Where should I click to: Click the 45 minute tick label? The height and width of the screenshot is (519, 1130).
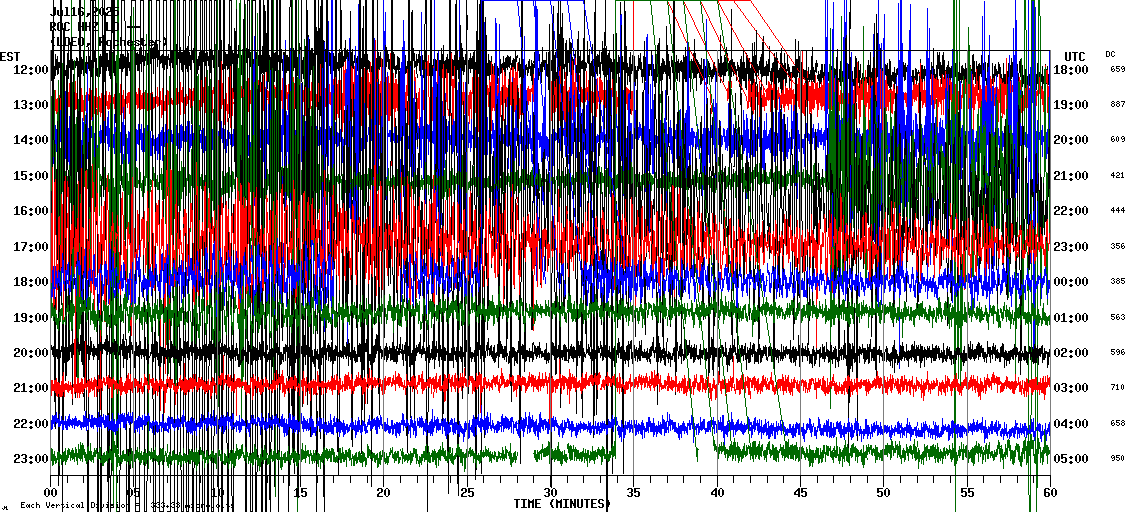tap(799, 493)
